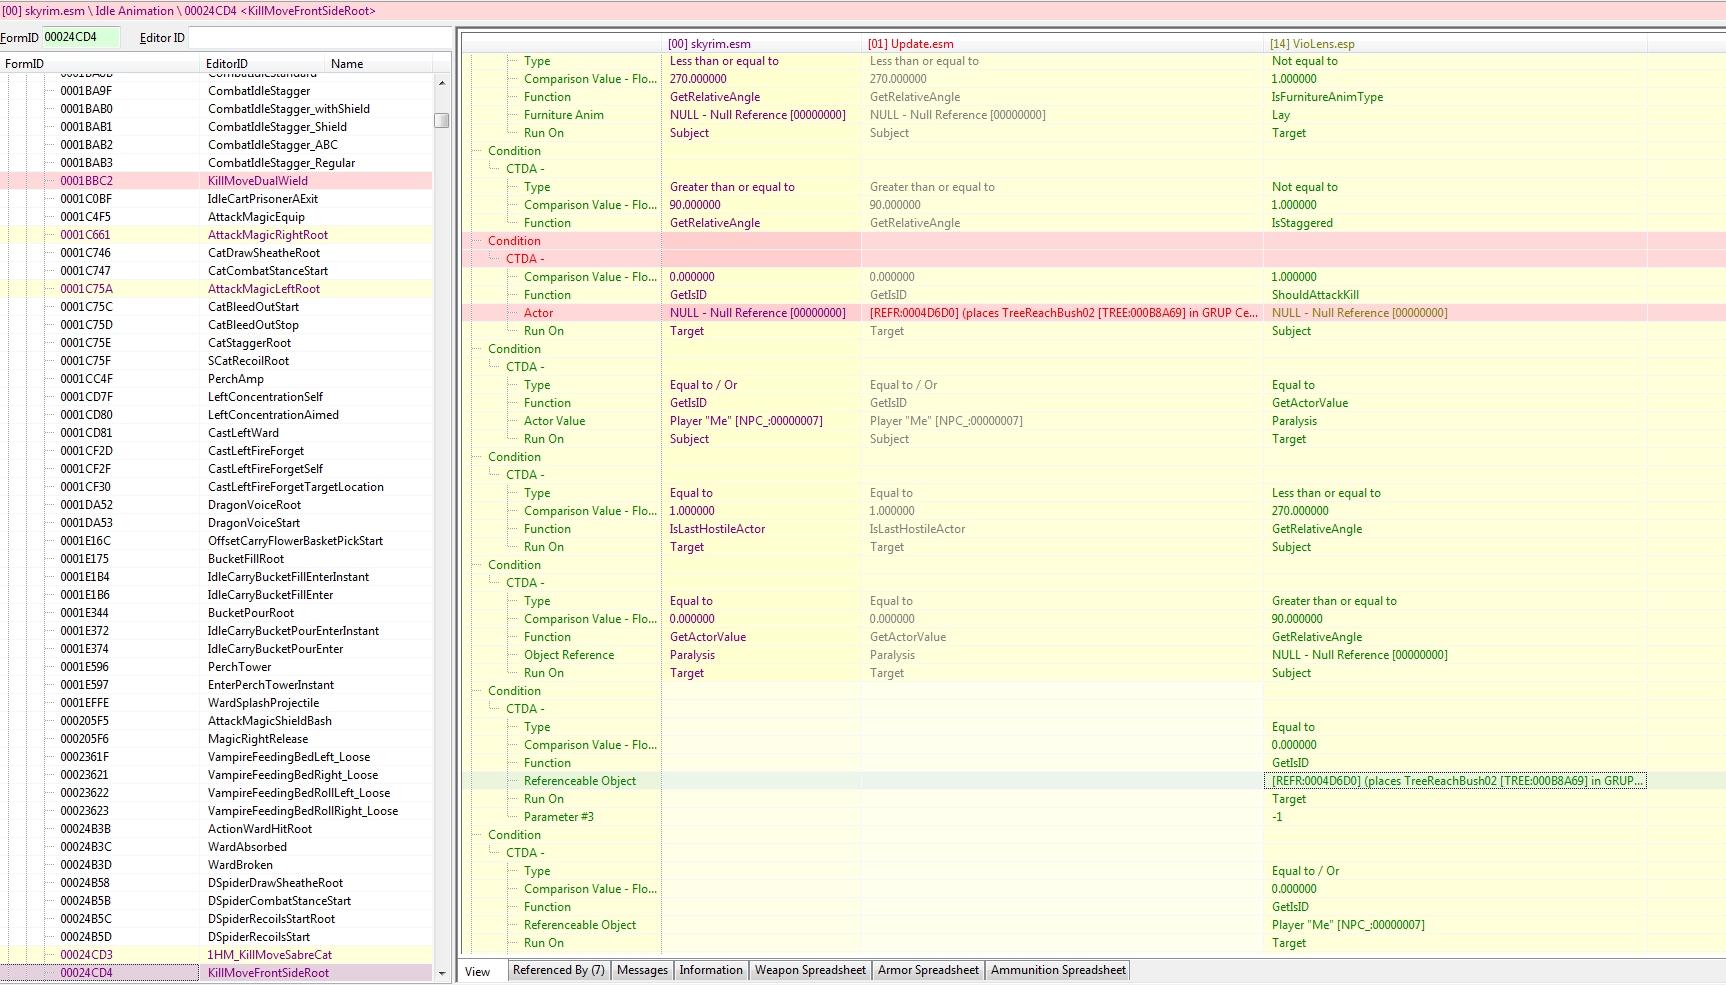Switch to the Messages tab
Image resolution: width=1726 pixels, height=985 pixels.
click(x=642, y=970)
